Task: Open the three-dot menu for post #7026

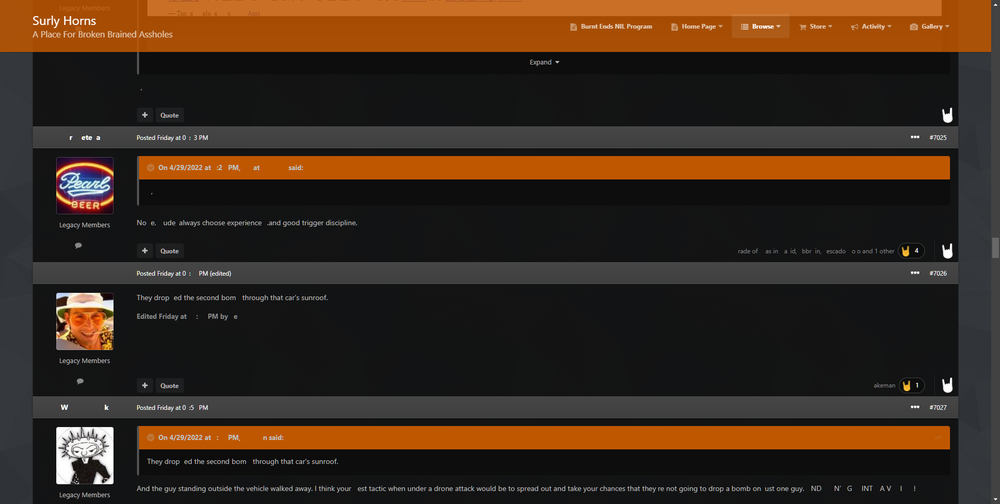Action: (x=914, y=273)
